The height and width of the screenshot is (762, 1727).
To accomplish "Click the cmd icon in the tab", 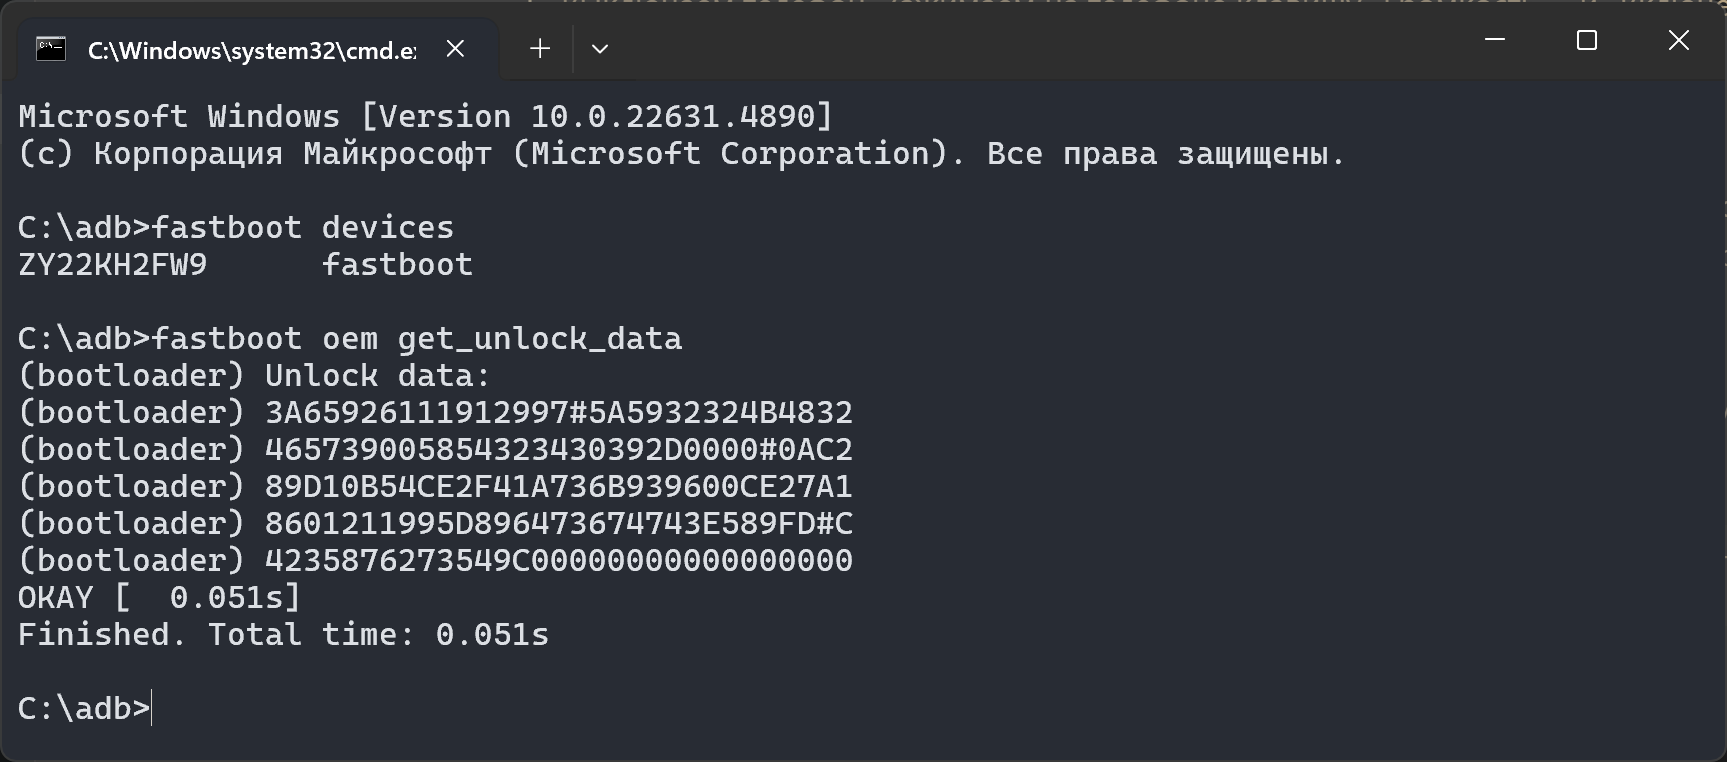I will tap(51, 49).
